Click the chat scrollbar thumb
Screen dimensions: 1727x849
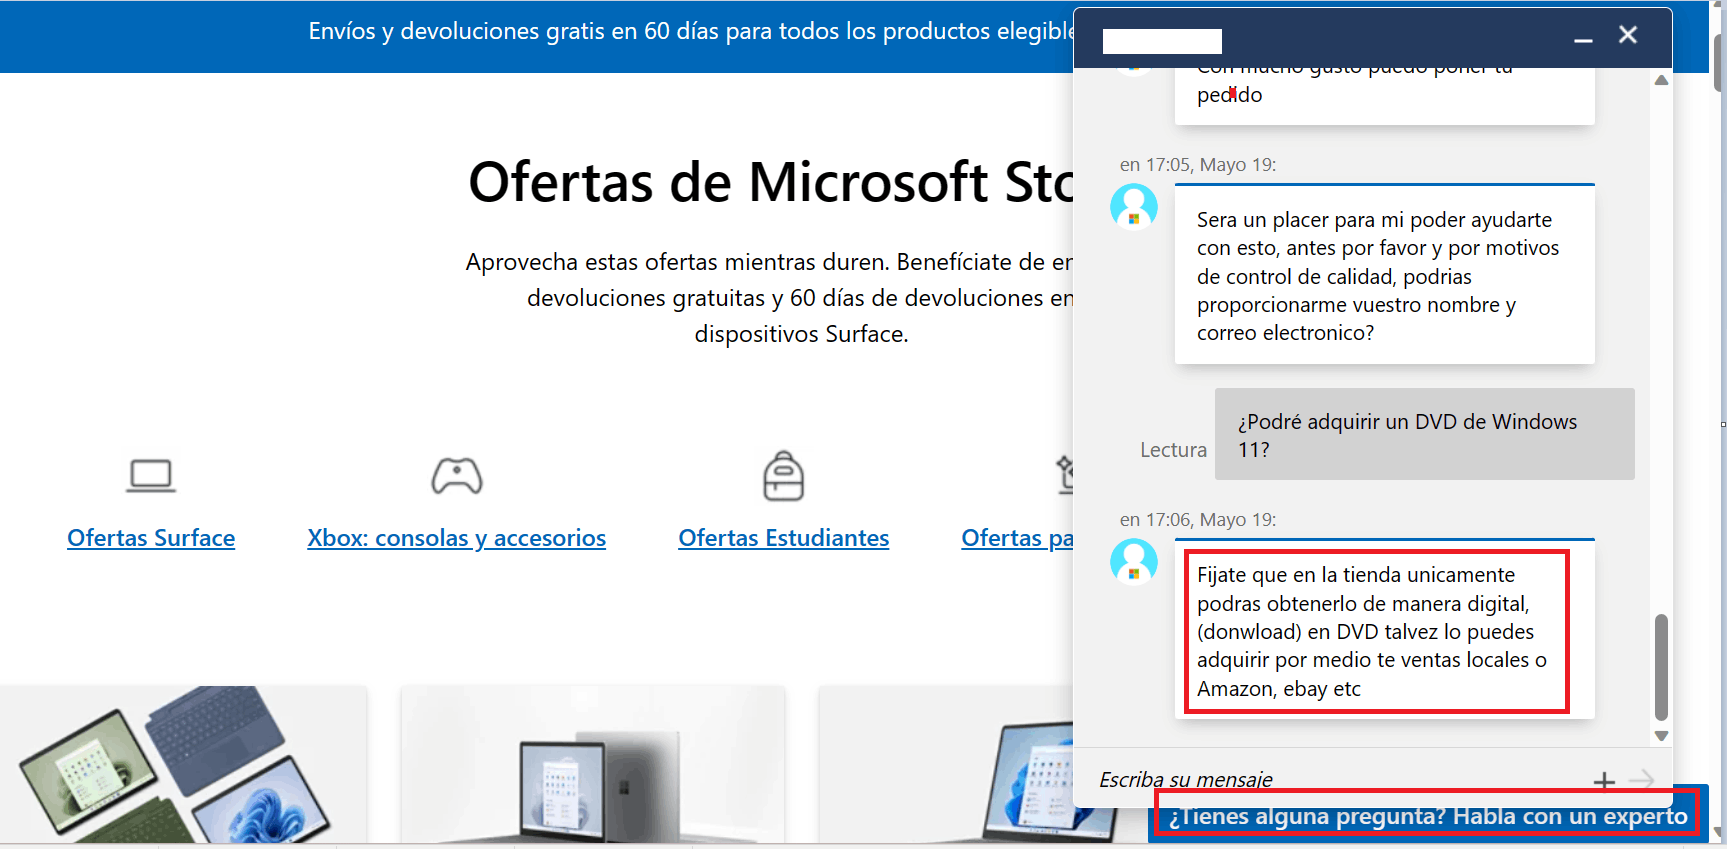1661,667
